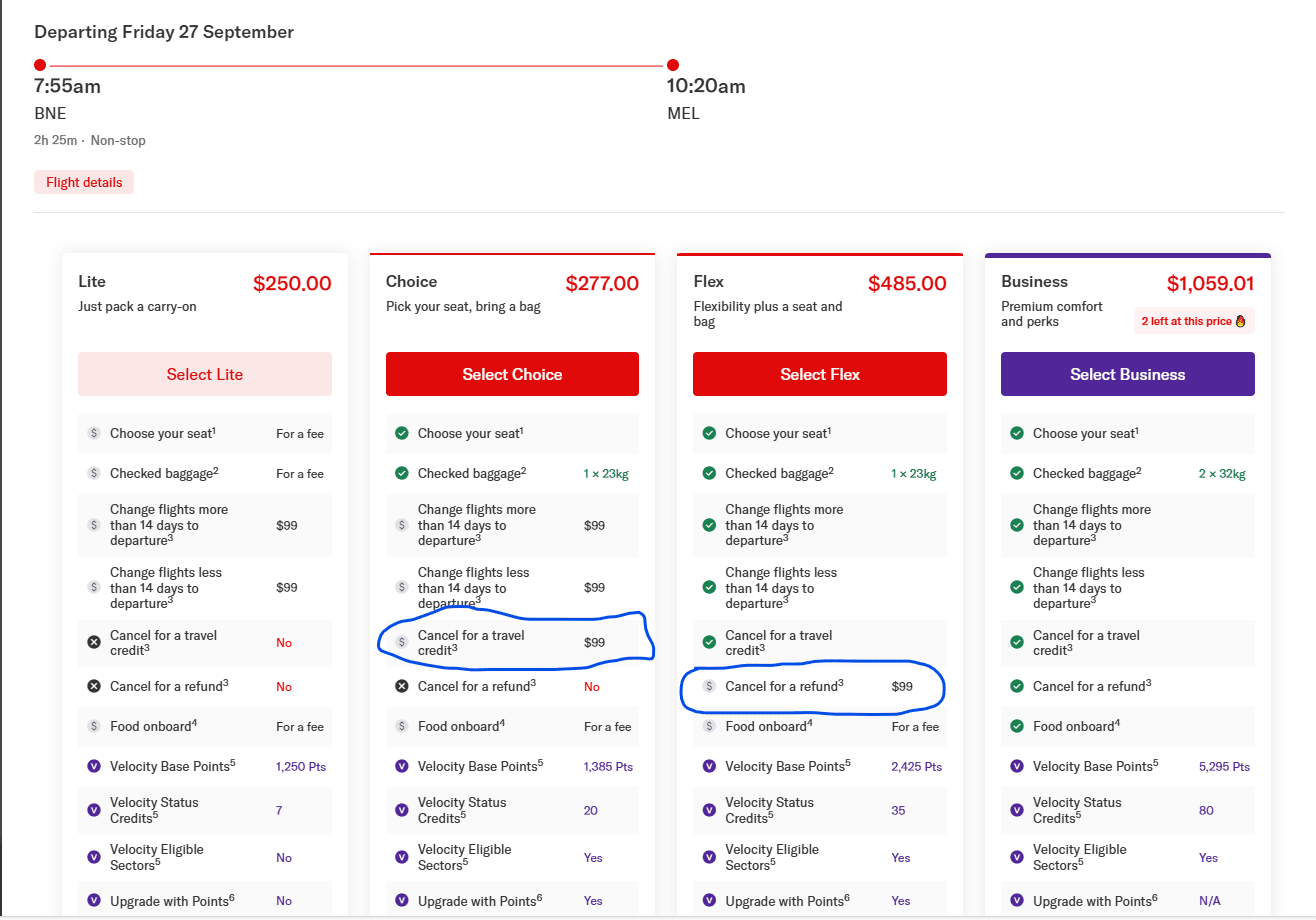Image resolution: width=1316 pixels, height=920 pixels.
Task: Click the Lite fare price $250.00
Action: coord(292,283)
